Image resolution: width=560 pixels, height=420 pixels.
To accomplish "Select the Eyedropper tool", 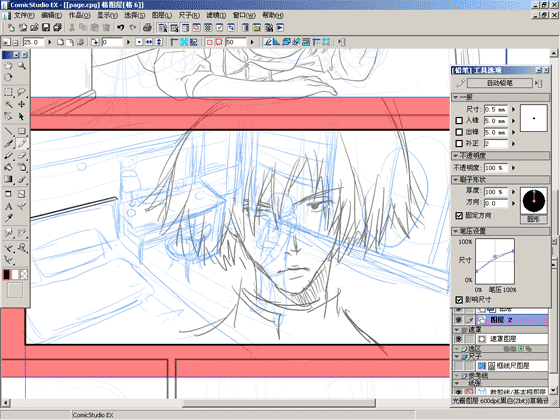I will click(8, 218).
